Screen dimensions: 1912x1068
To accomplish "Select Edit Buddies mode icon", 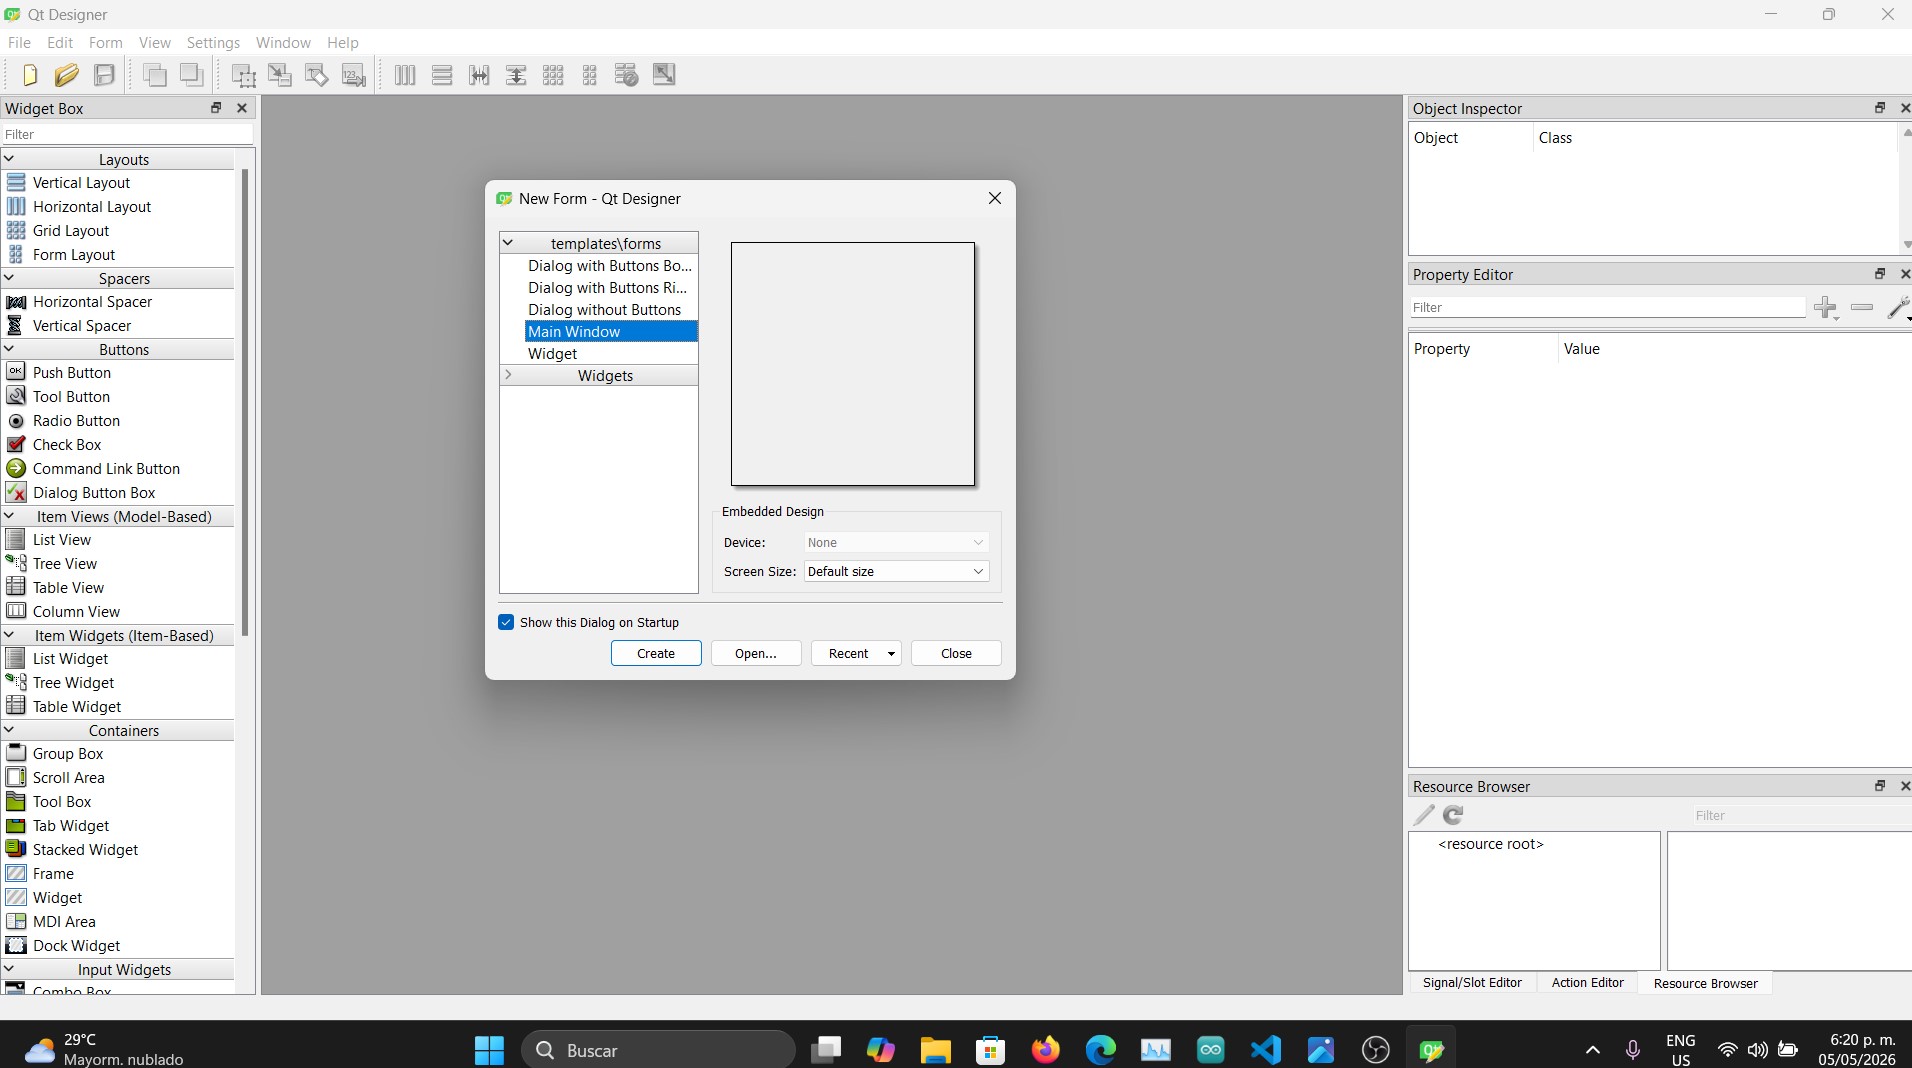I will coord(317,75).
